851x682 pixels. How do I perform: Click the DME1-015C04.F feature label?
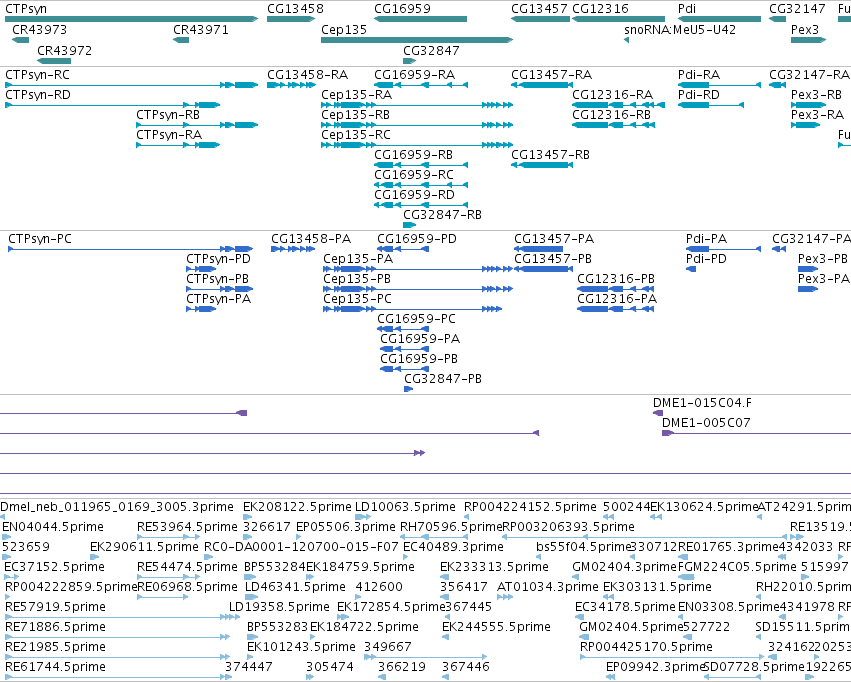point(702,403)
